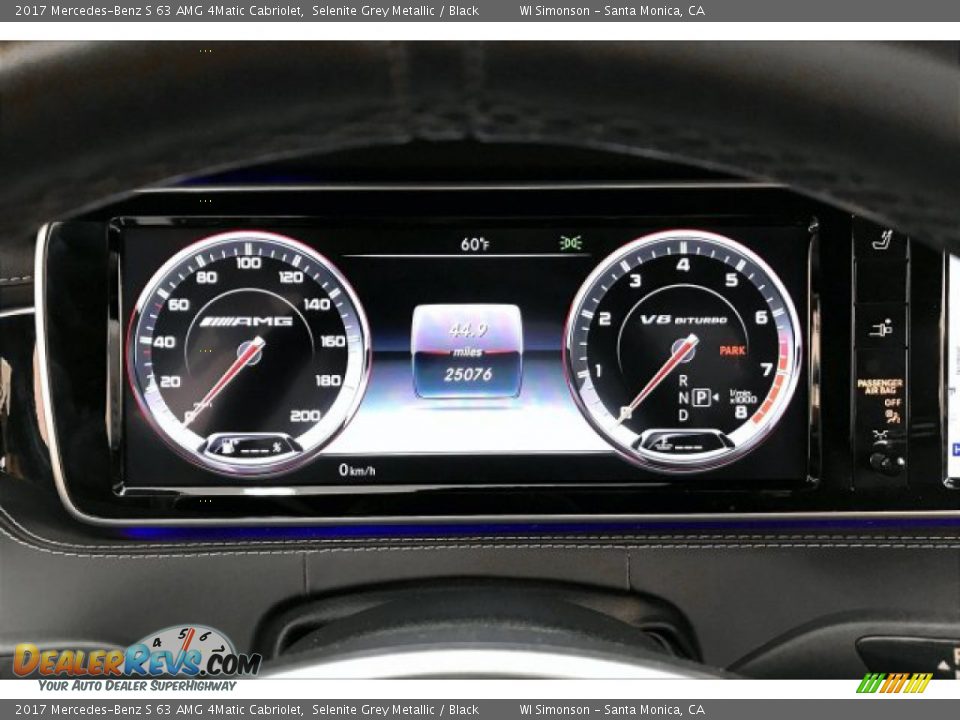Click the tachometer needle hub

(x=684, y=349)
